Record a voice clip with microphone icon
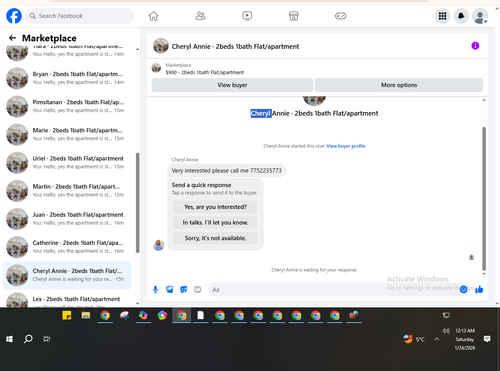Viewport: 500px width, 371px height. pos(155,289)
